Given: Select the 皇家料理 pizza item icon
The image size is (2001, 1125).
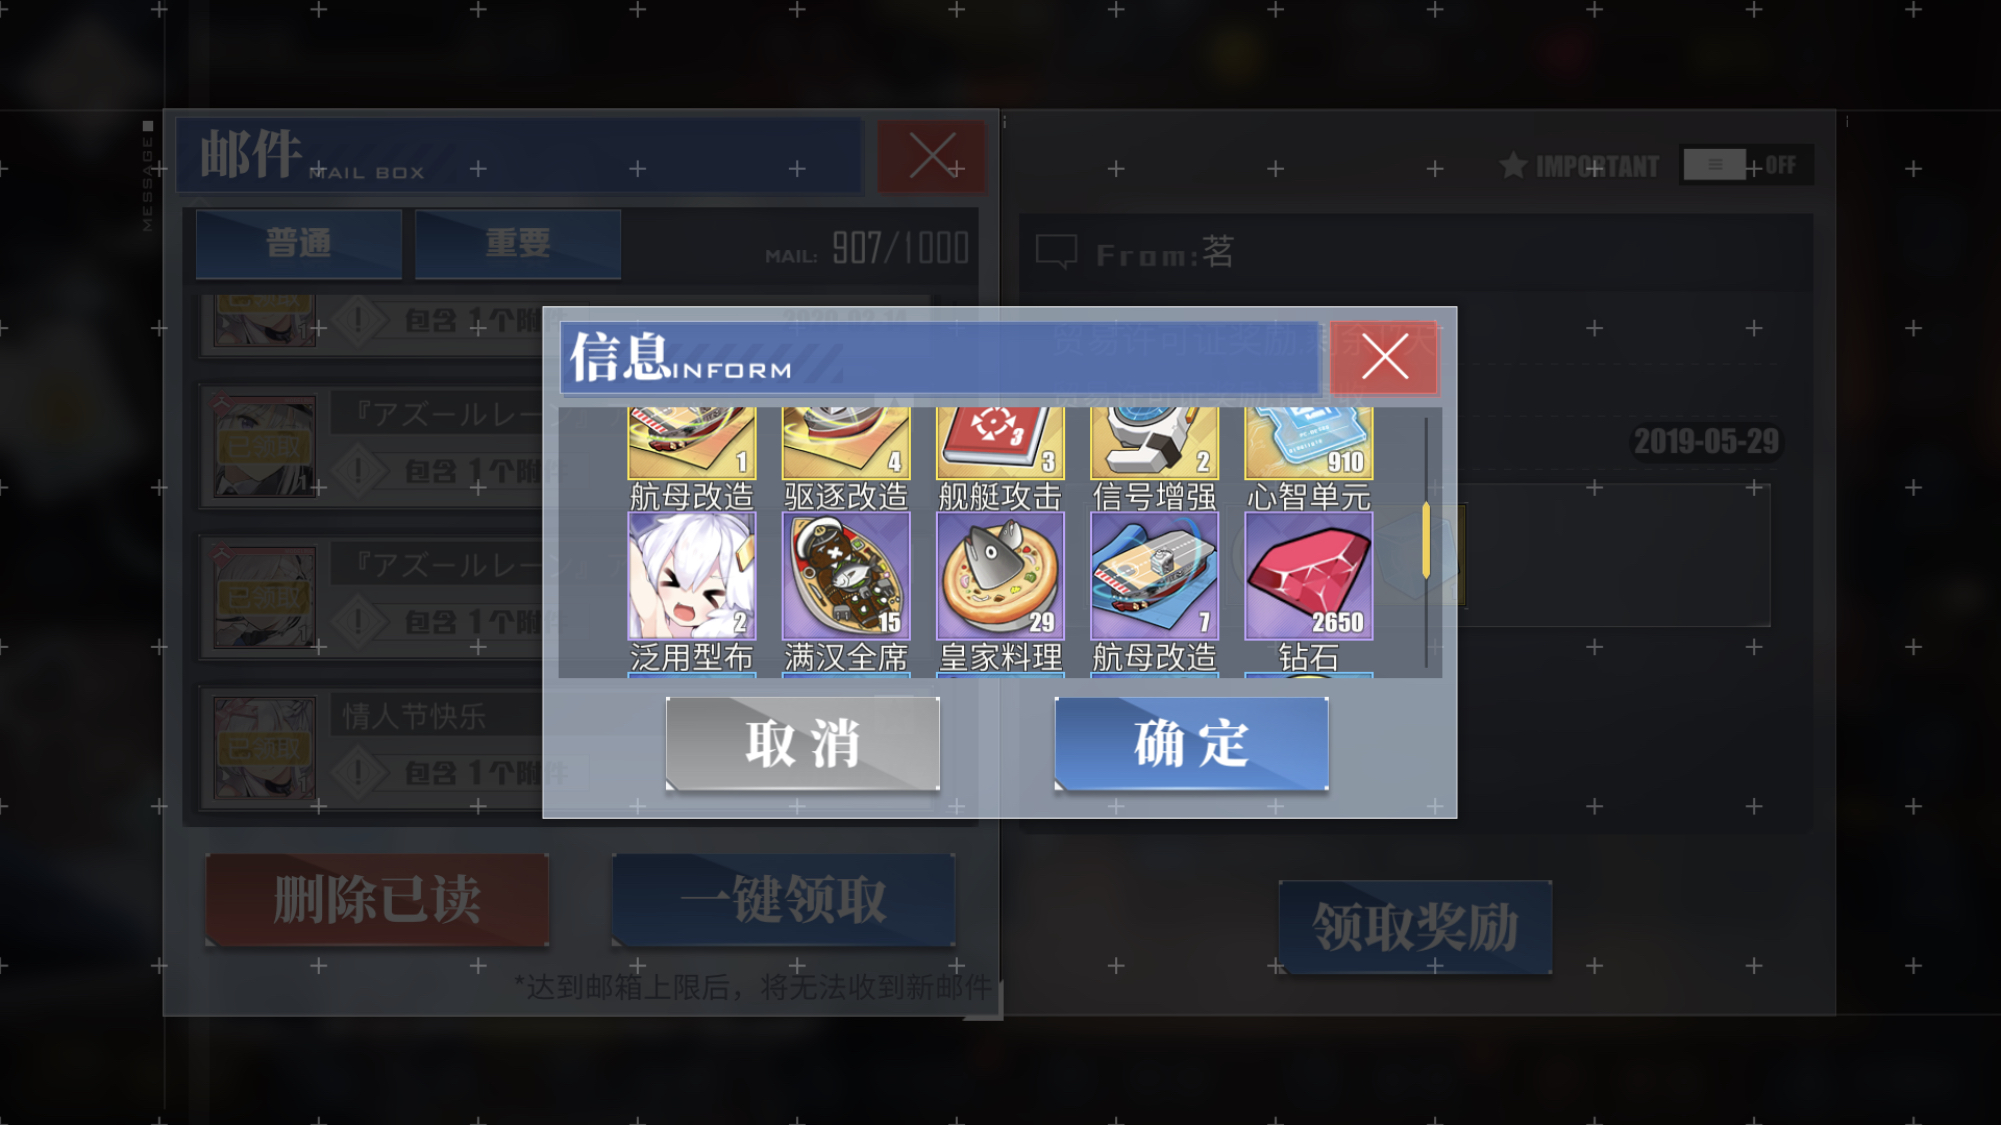Looking at the screenshot, I should [1000, 576].
